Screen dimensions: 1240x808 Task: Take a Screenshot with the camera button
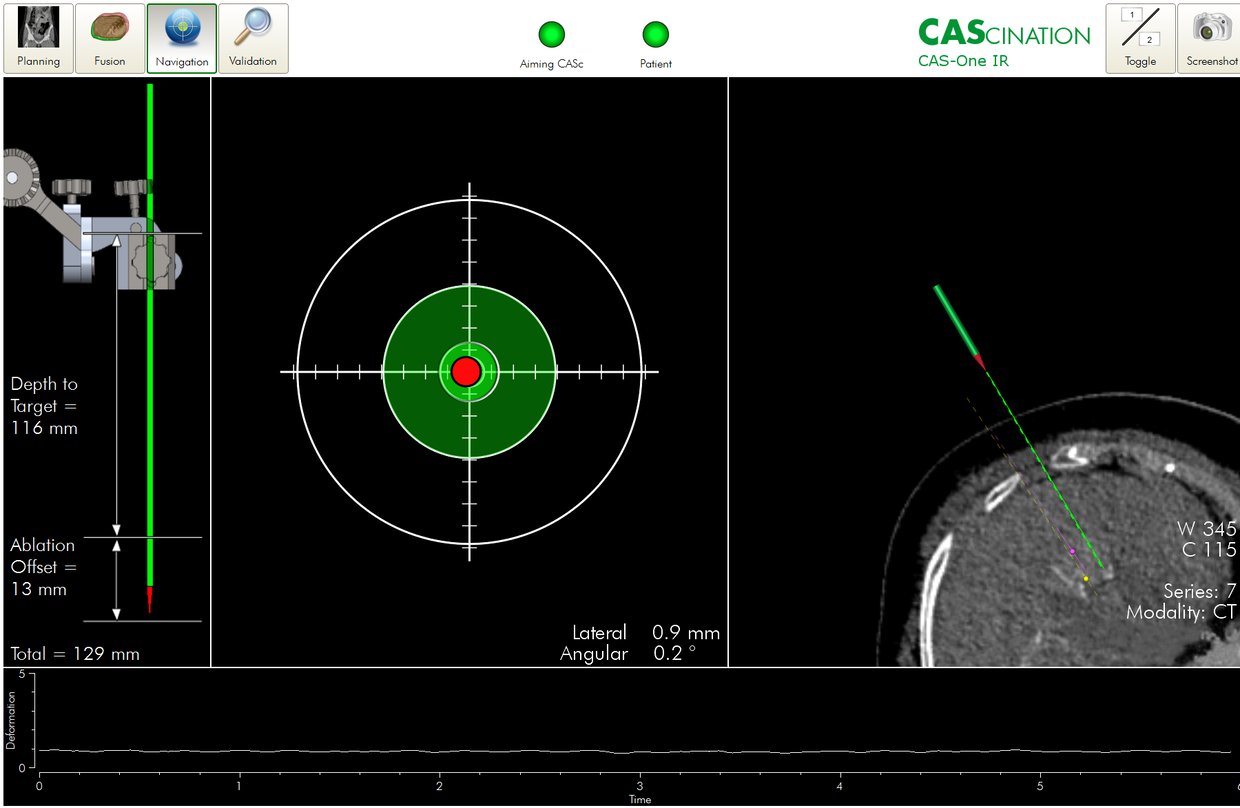[x=1211, y=38]
